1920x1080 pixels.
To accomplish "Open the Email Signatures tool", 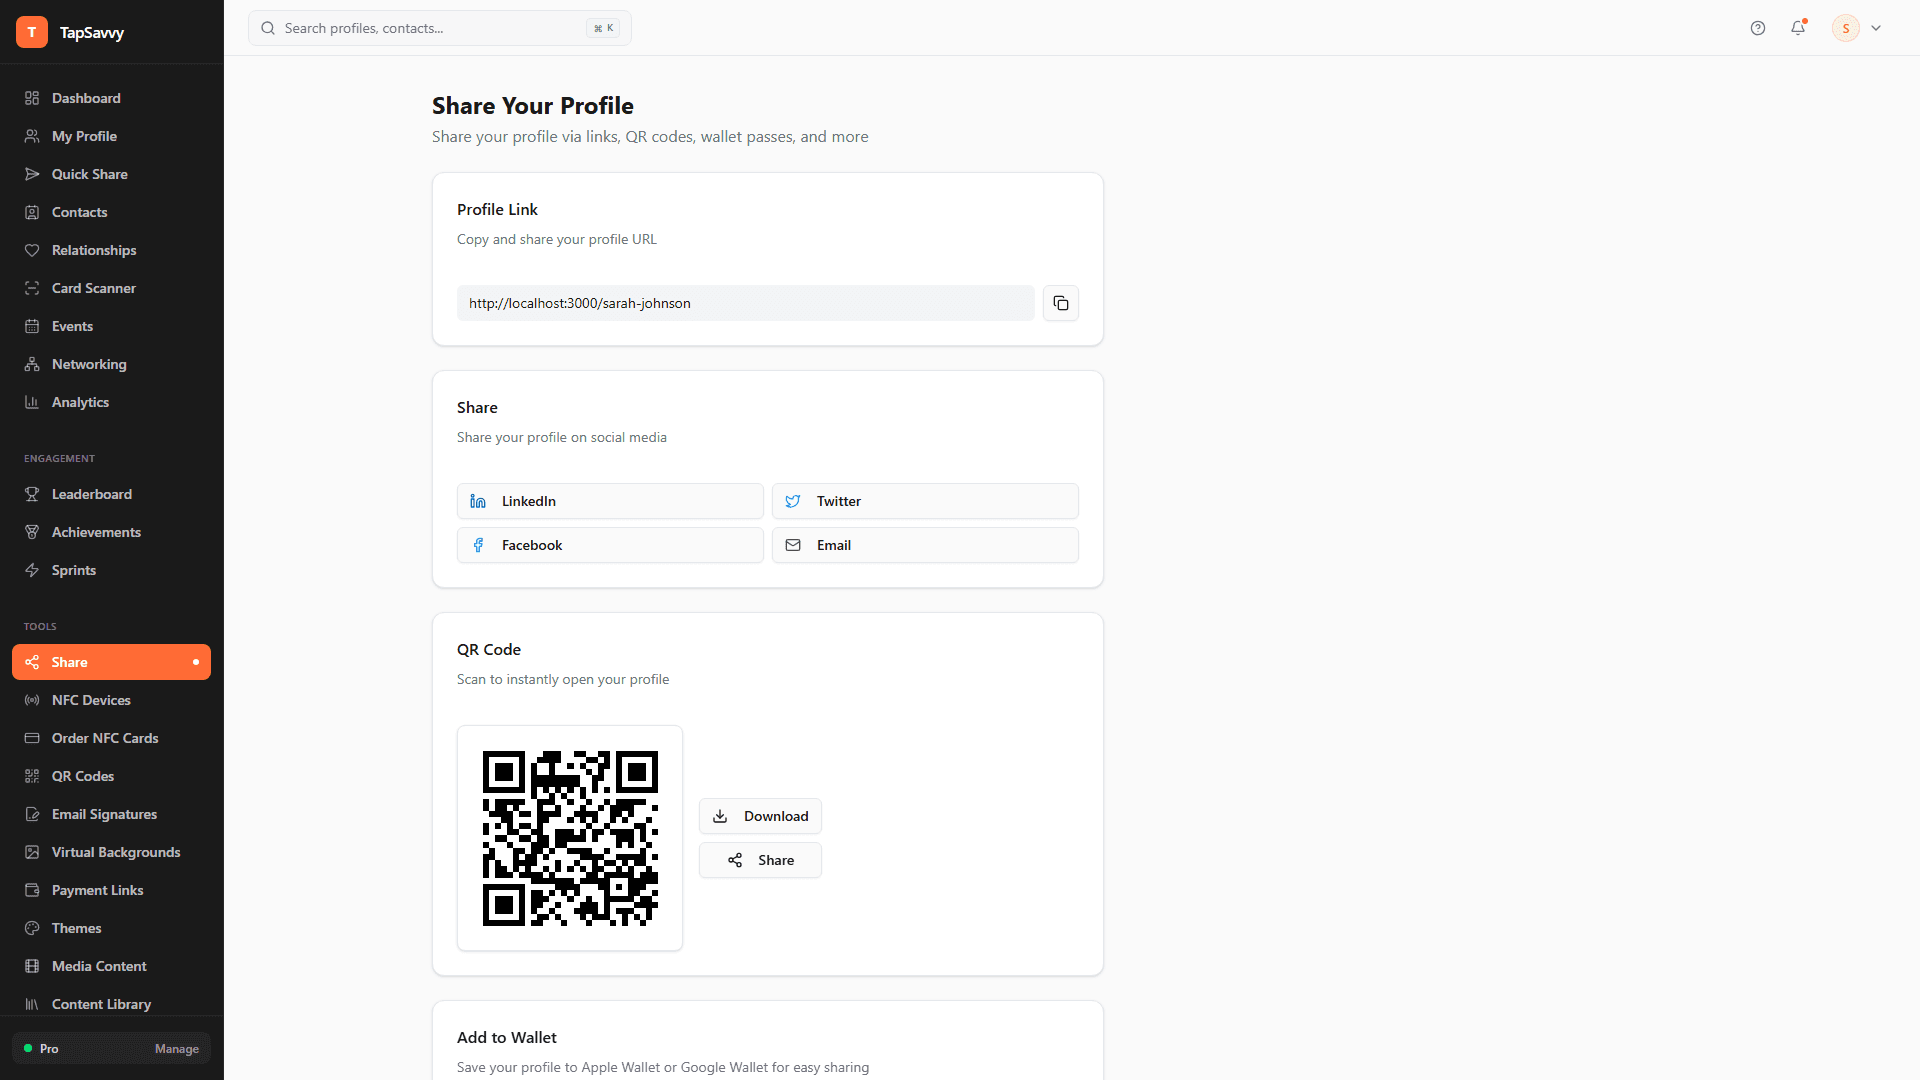I will 104,814.
